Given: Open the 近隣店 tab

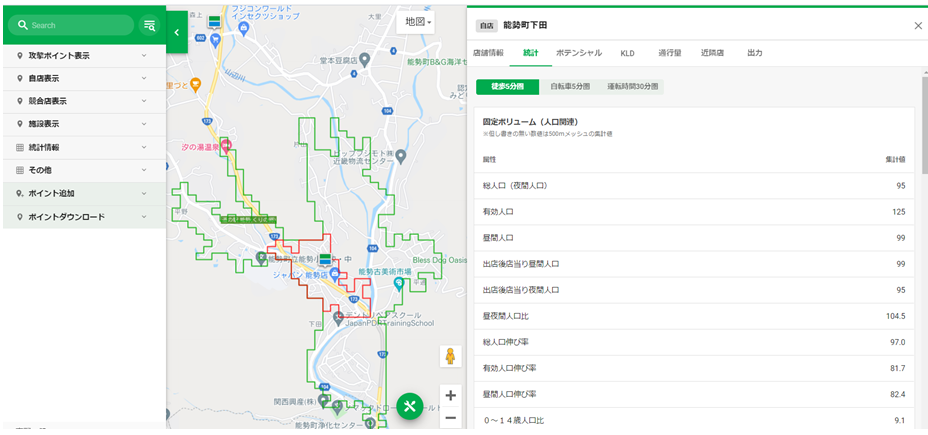Looking at the screenshot, I should pyautogui.click(x=712, y=53).
